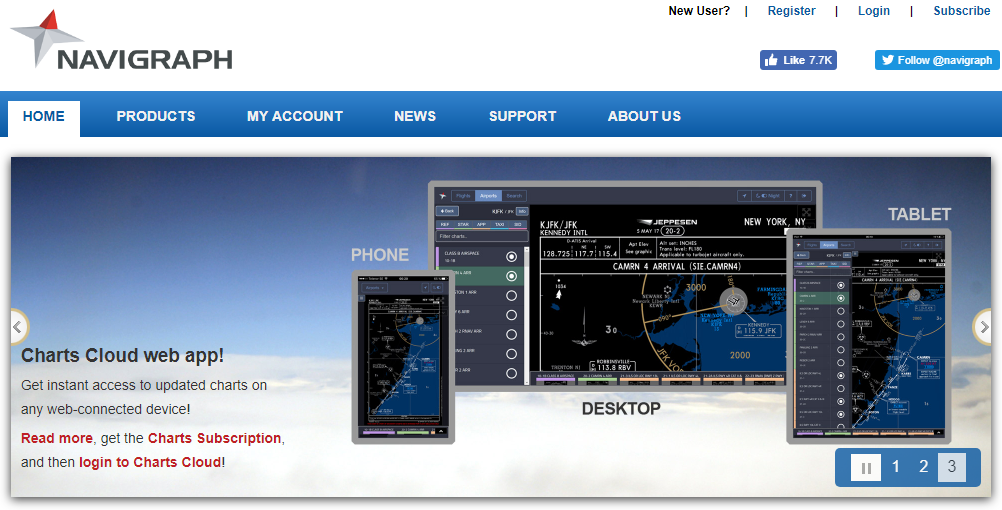This screenshot has width=1002, height=510.
Task: Click the New User? label
Action: 699,11
